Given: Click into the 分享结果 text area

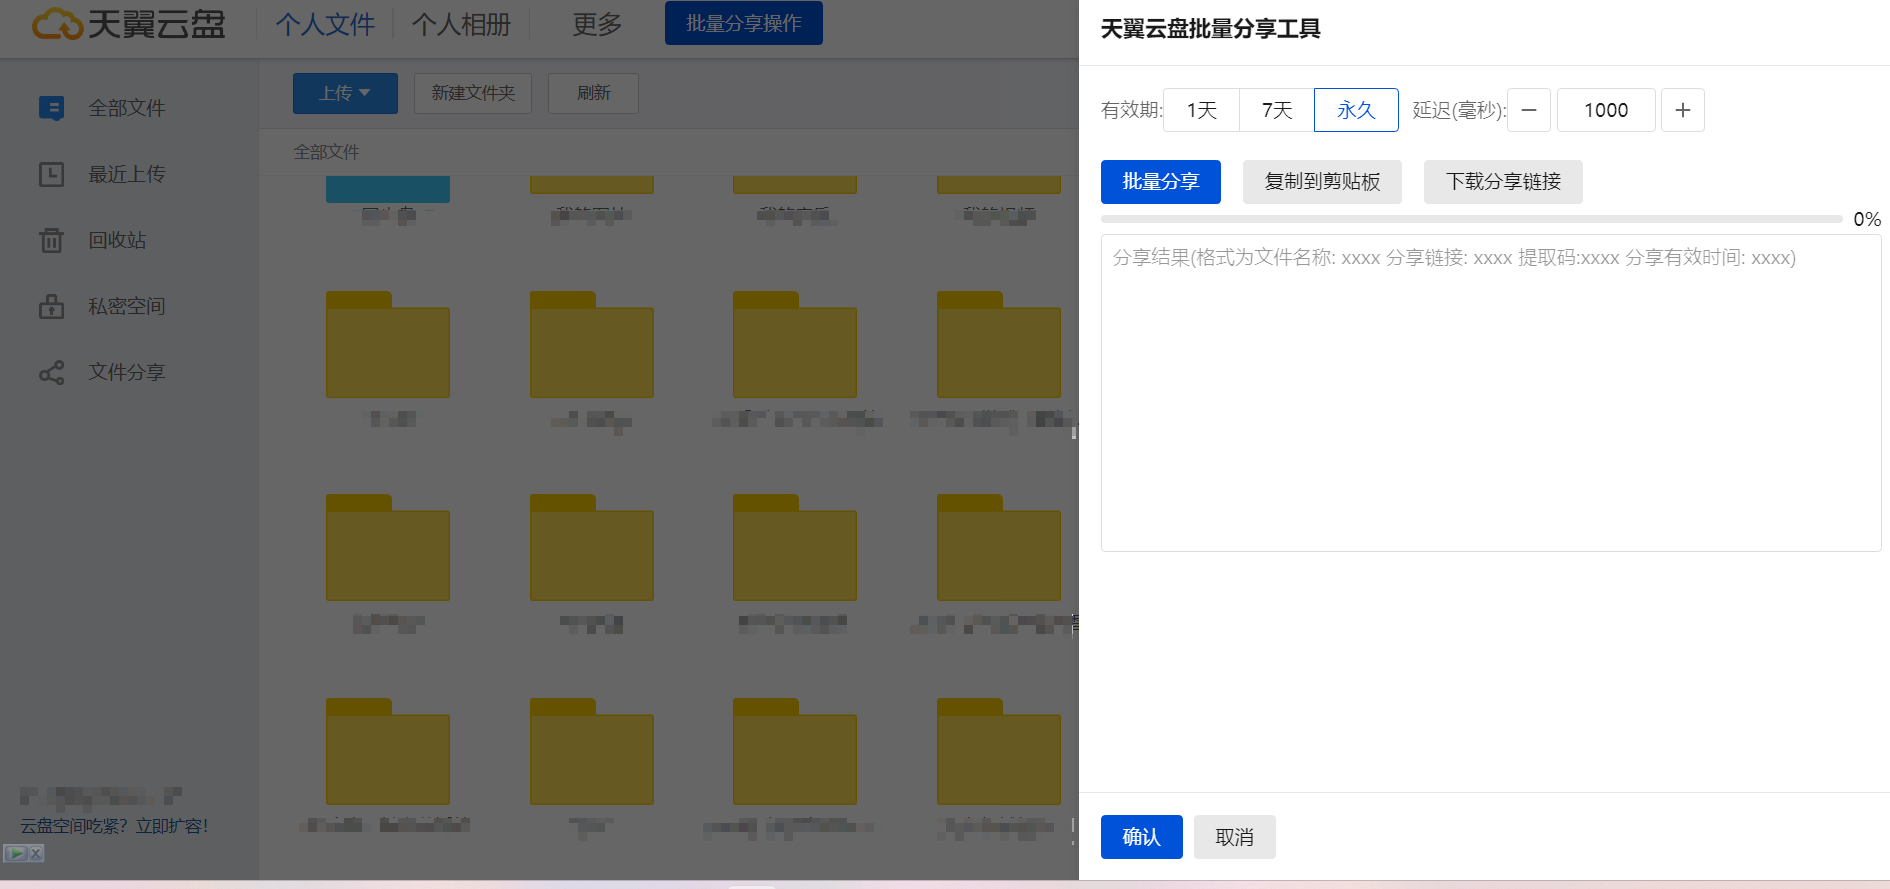Looking at the screenshot, I should 1491,393.
